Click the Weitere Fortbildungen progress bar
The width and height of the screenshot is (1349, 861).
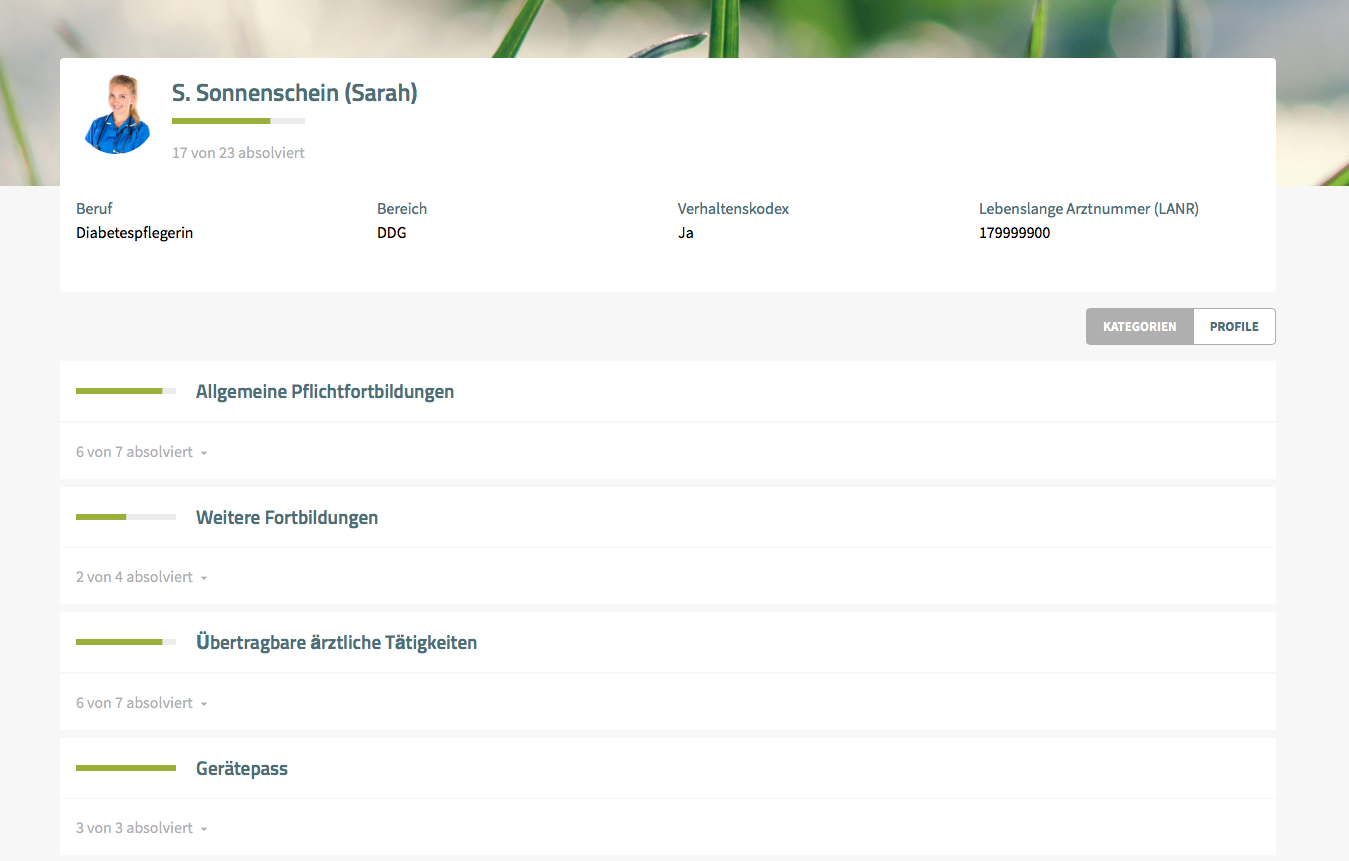click(126, 517)
